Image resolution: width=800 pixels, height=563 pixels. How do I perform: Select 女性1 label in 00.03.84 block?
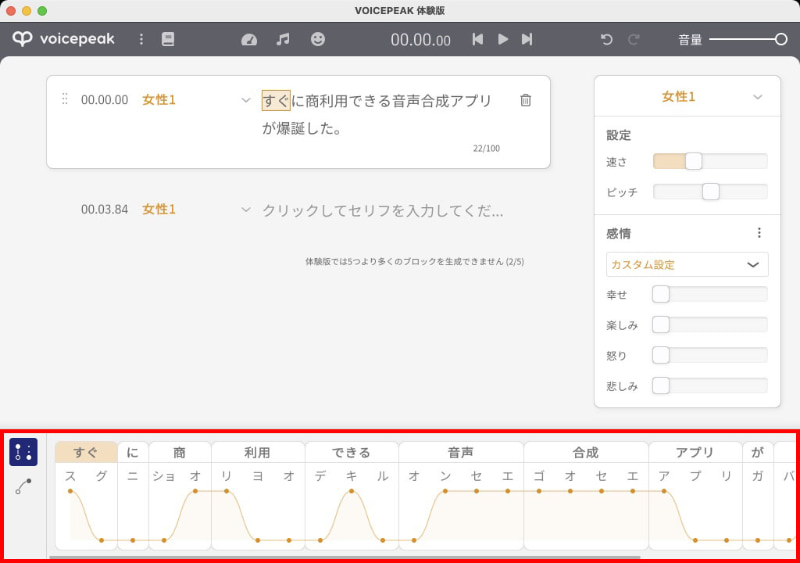159,209
